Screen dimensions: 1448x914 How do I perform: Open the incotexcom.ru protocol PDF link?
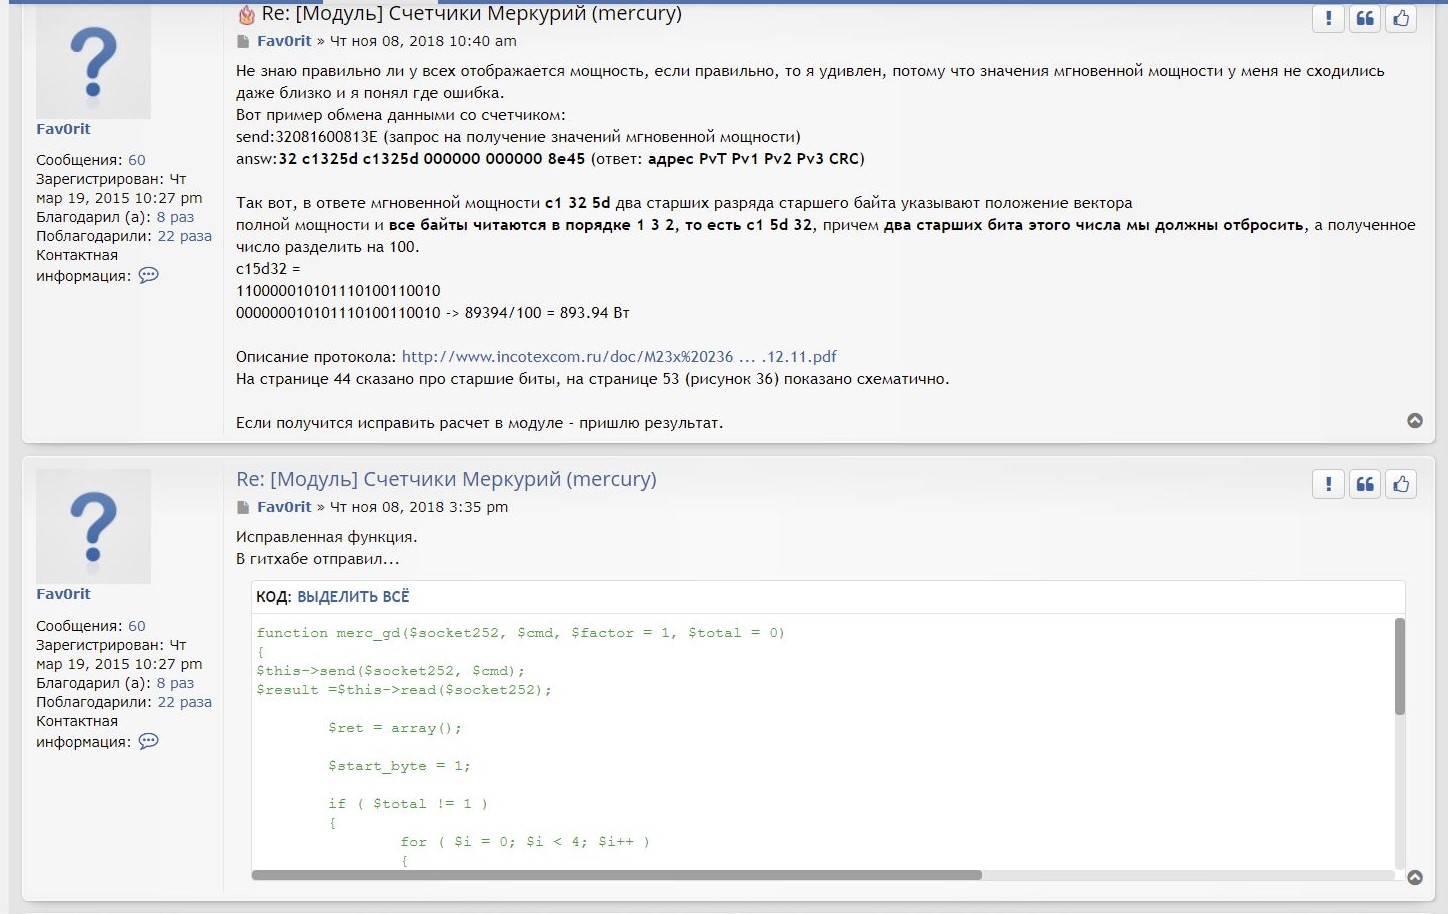coord(618,357)
